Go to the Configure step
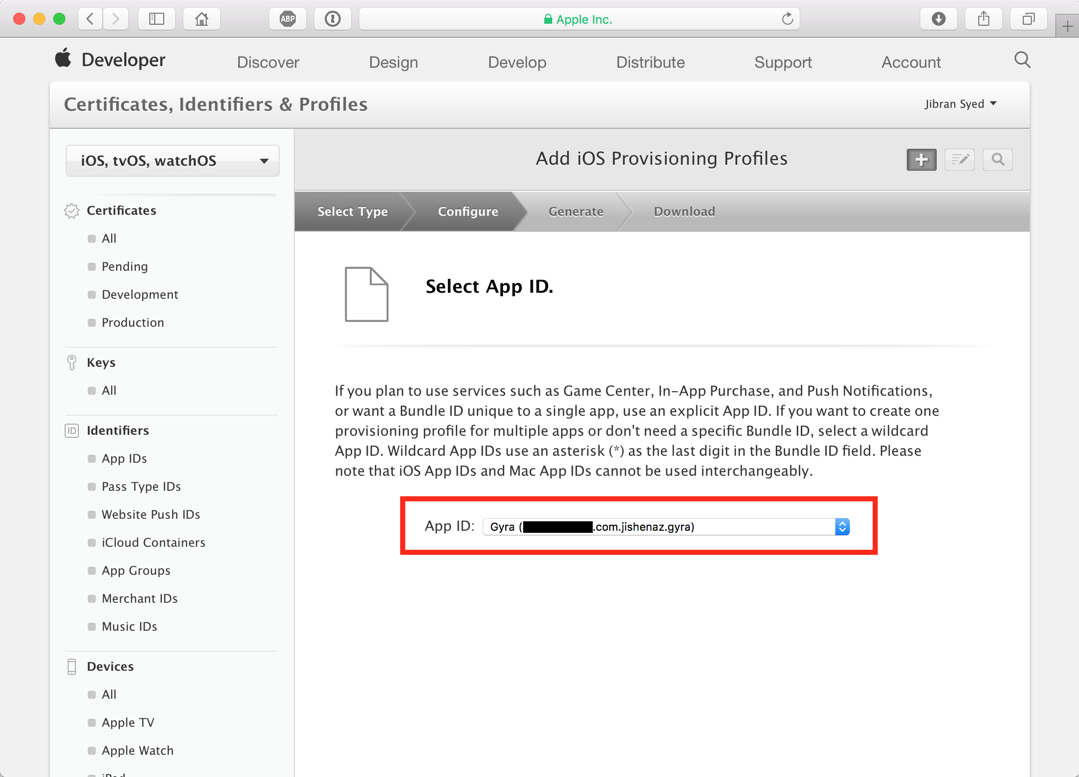Viewport: 1079px width, 777px height. point(468,211)
